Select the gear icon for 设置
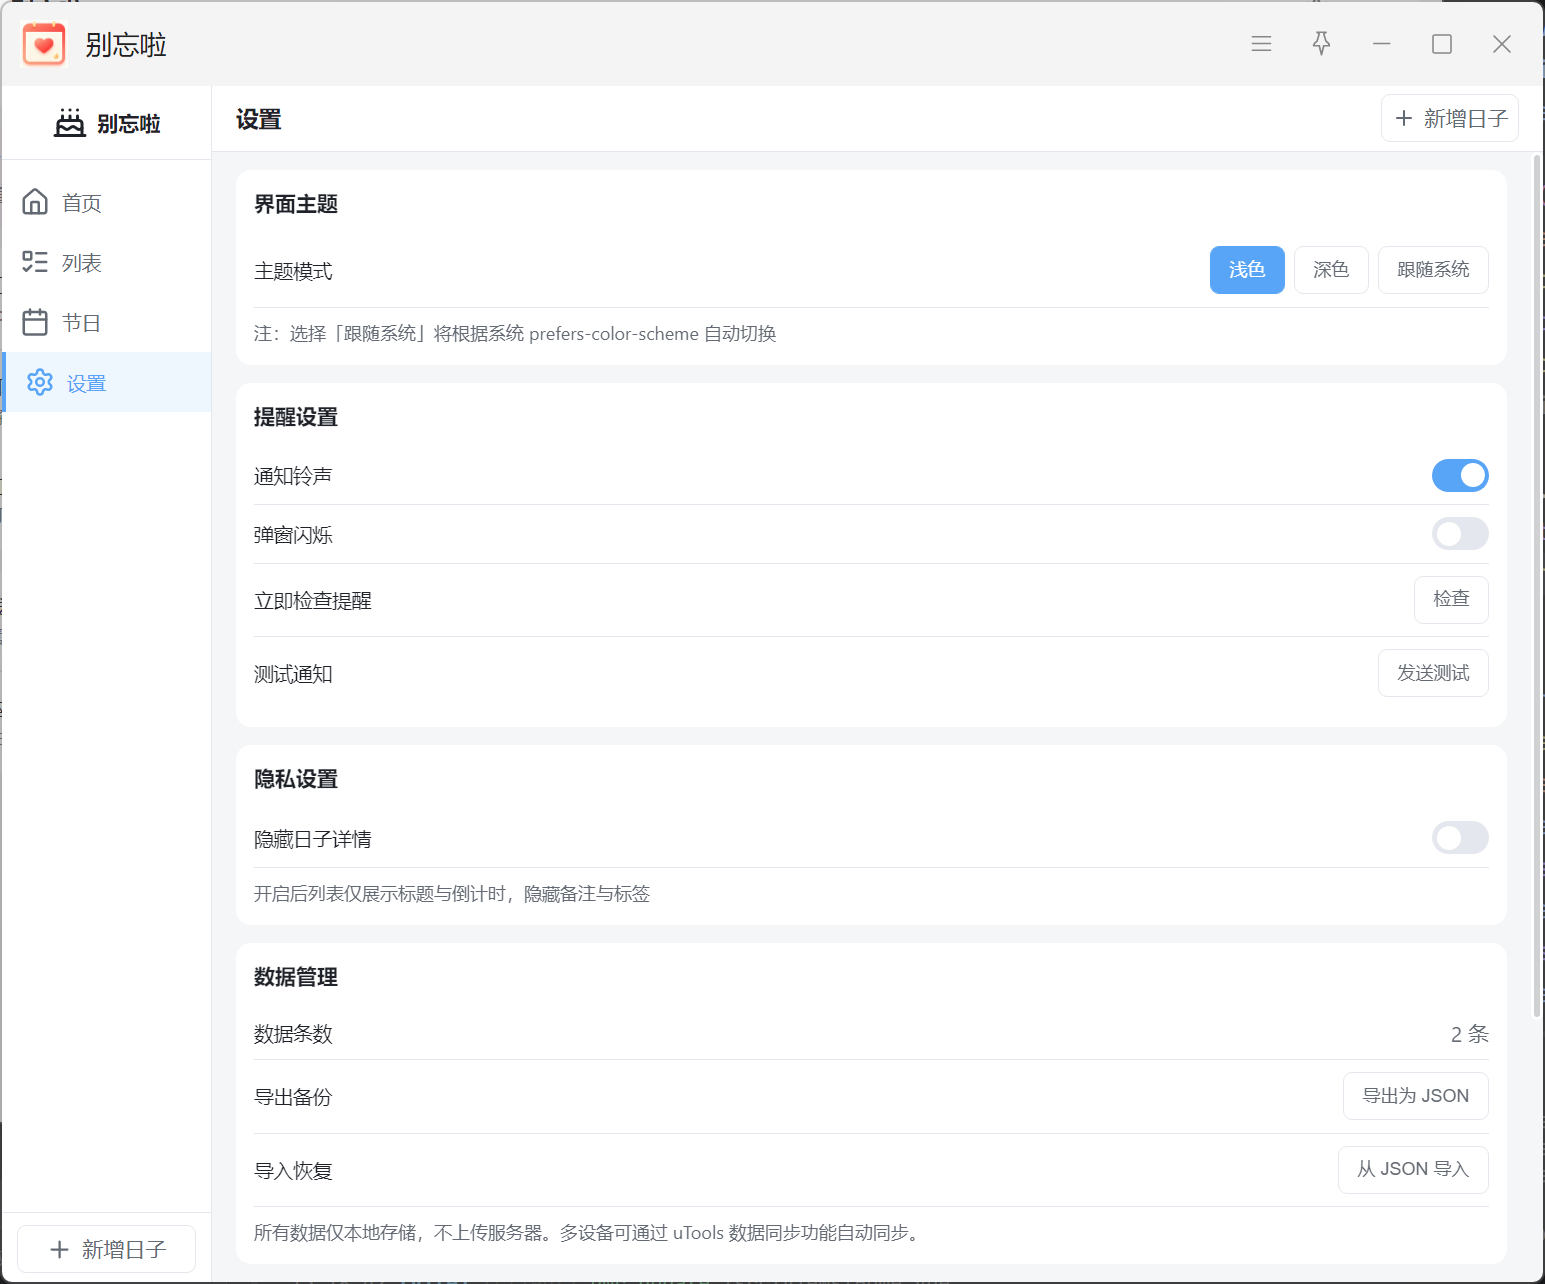The height and width of the screenshot is (1284, 1545). (x=40, y=382)
